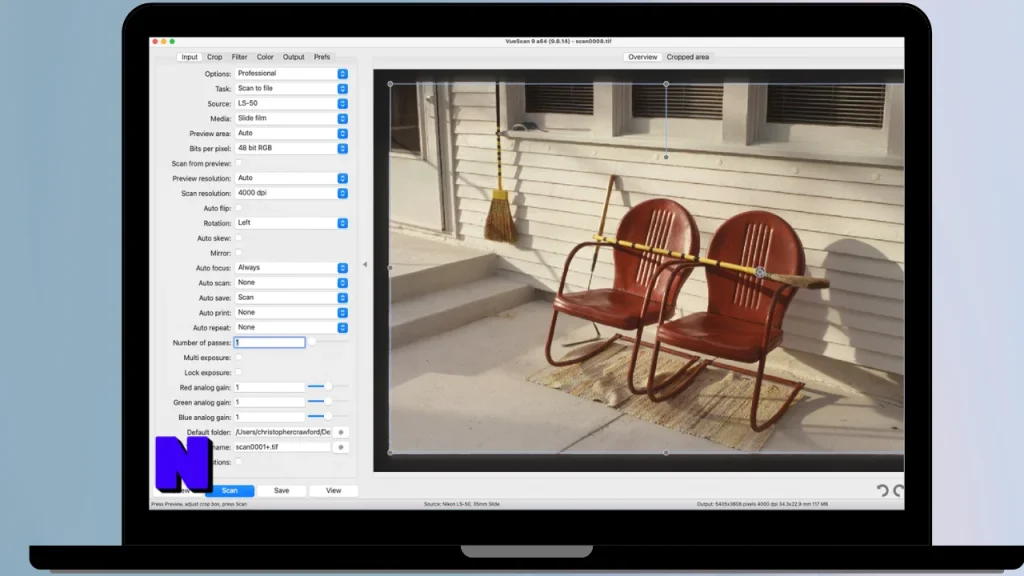1024x576 pixels.
Task: Adjust the Number of passes slider
Action: [312, 342]
